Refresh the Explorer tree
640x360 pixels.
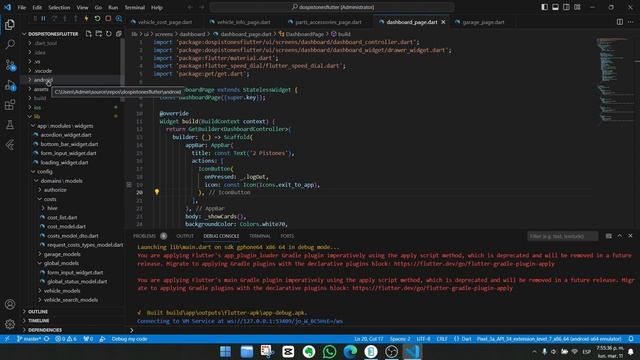point(109,34)
